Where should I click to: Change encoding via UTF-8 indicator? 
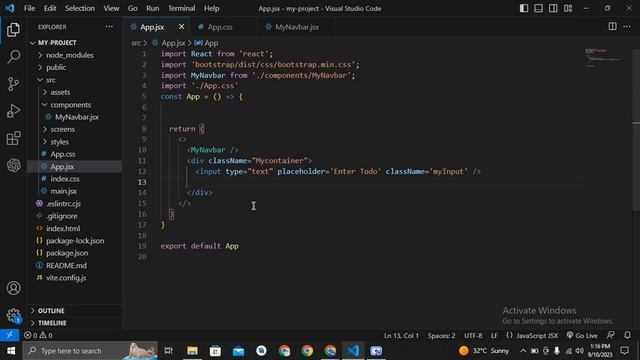pos(473,336)
